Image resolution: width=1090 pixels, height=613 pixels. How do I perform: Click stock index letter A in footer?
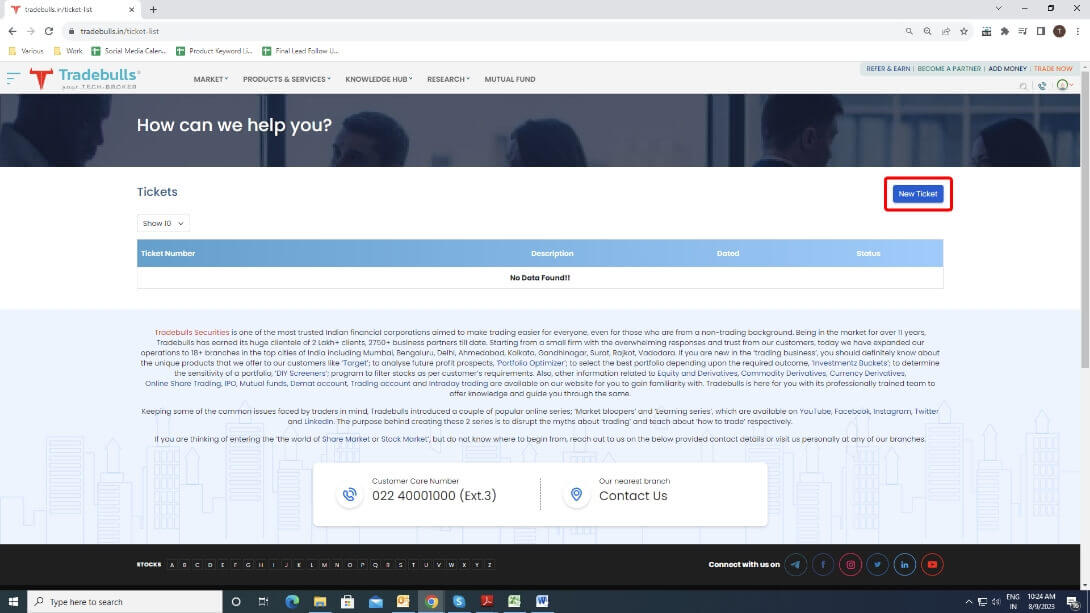tap(171, 565)
